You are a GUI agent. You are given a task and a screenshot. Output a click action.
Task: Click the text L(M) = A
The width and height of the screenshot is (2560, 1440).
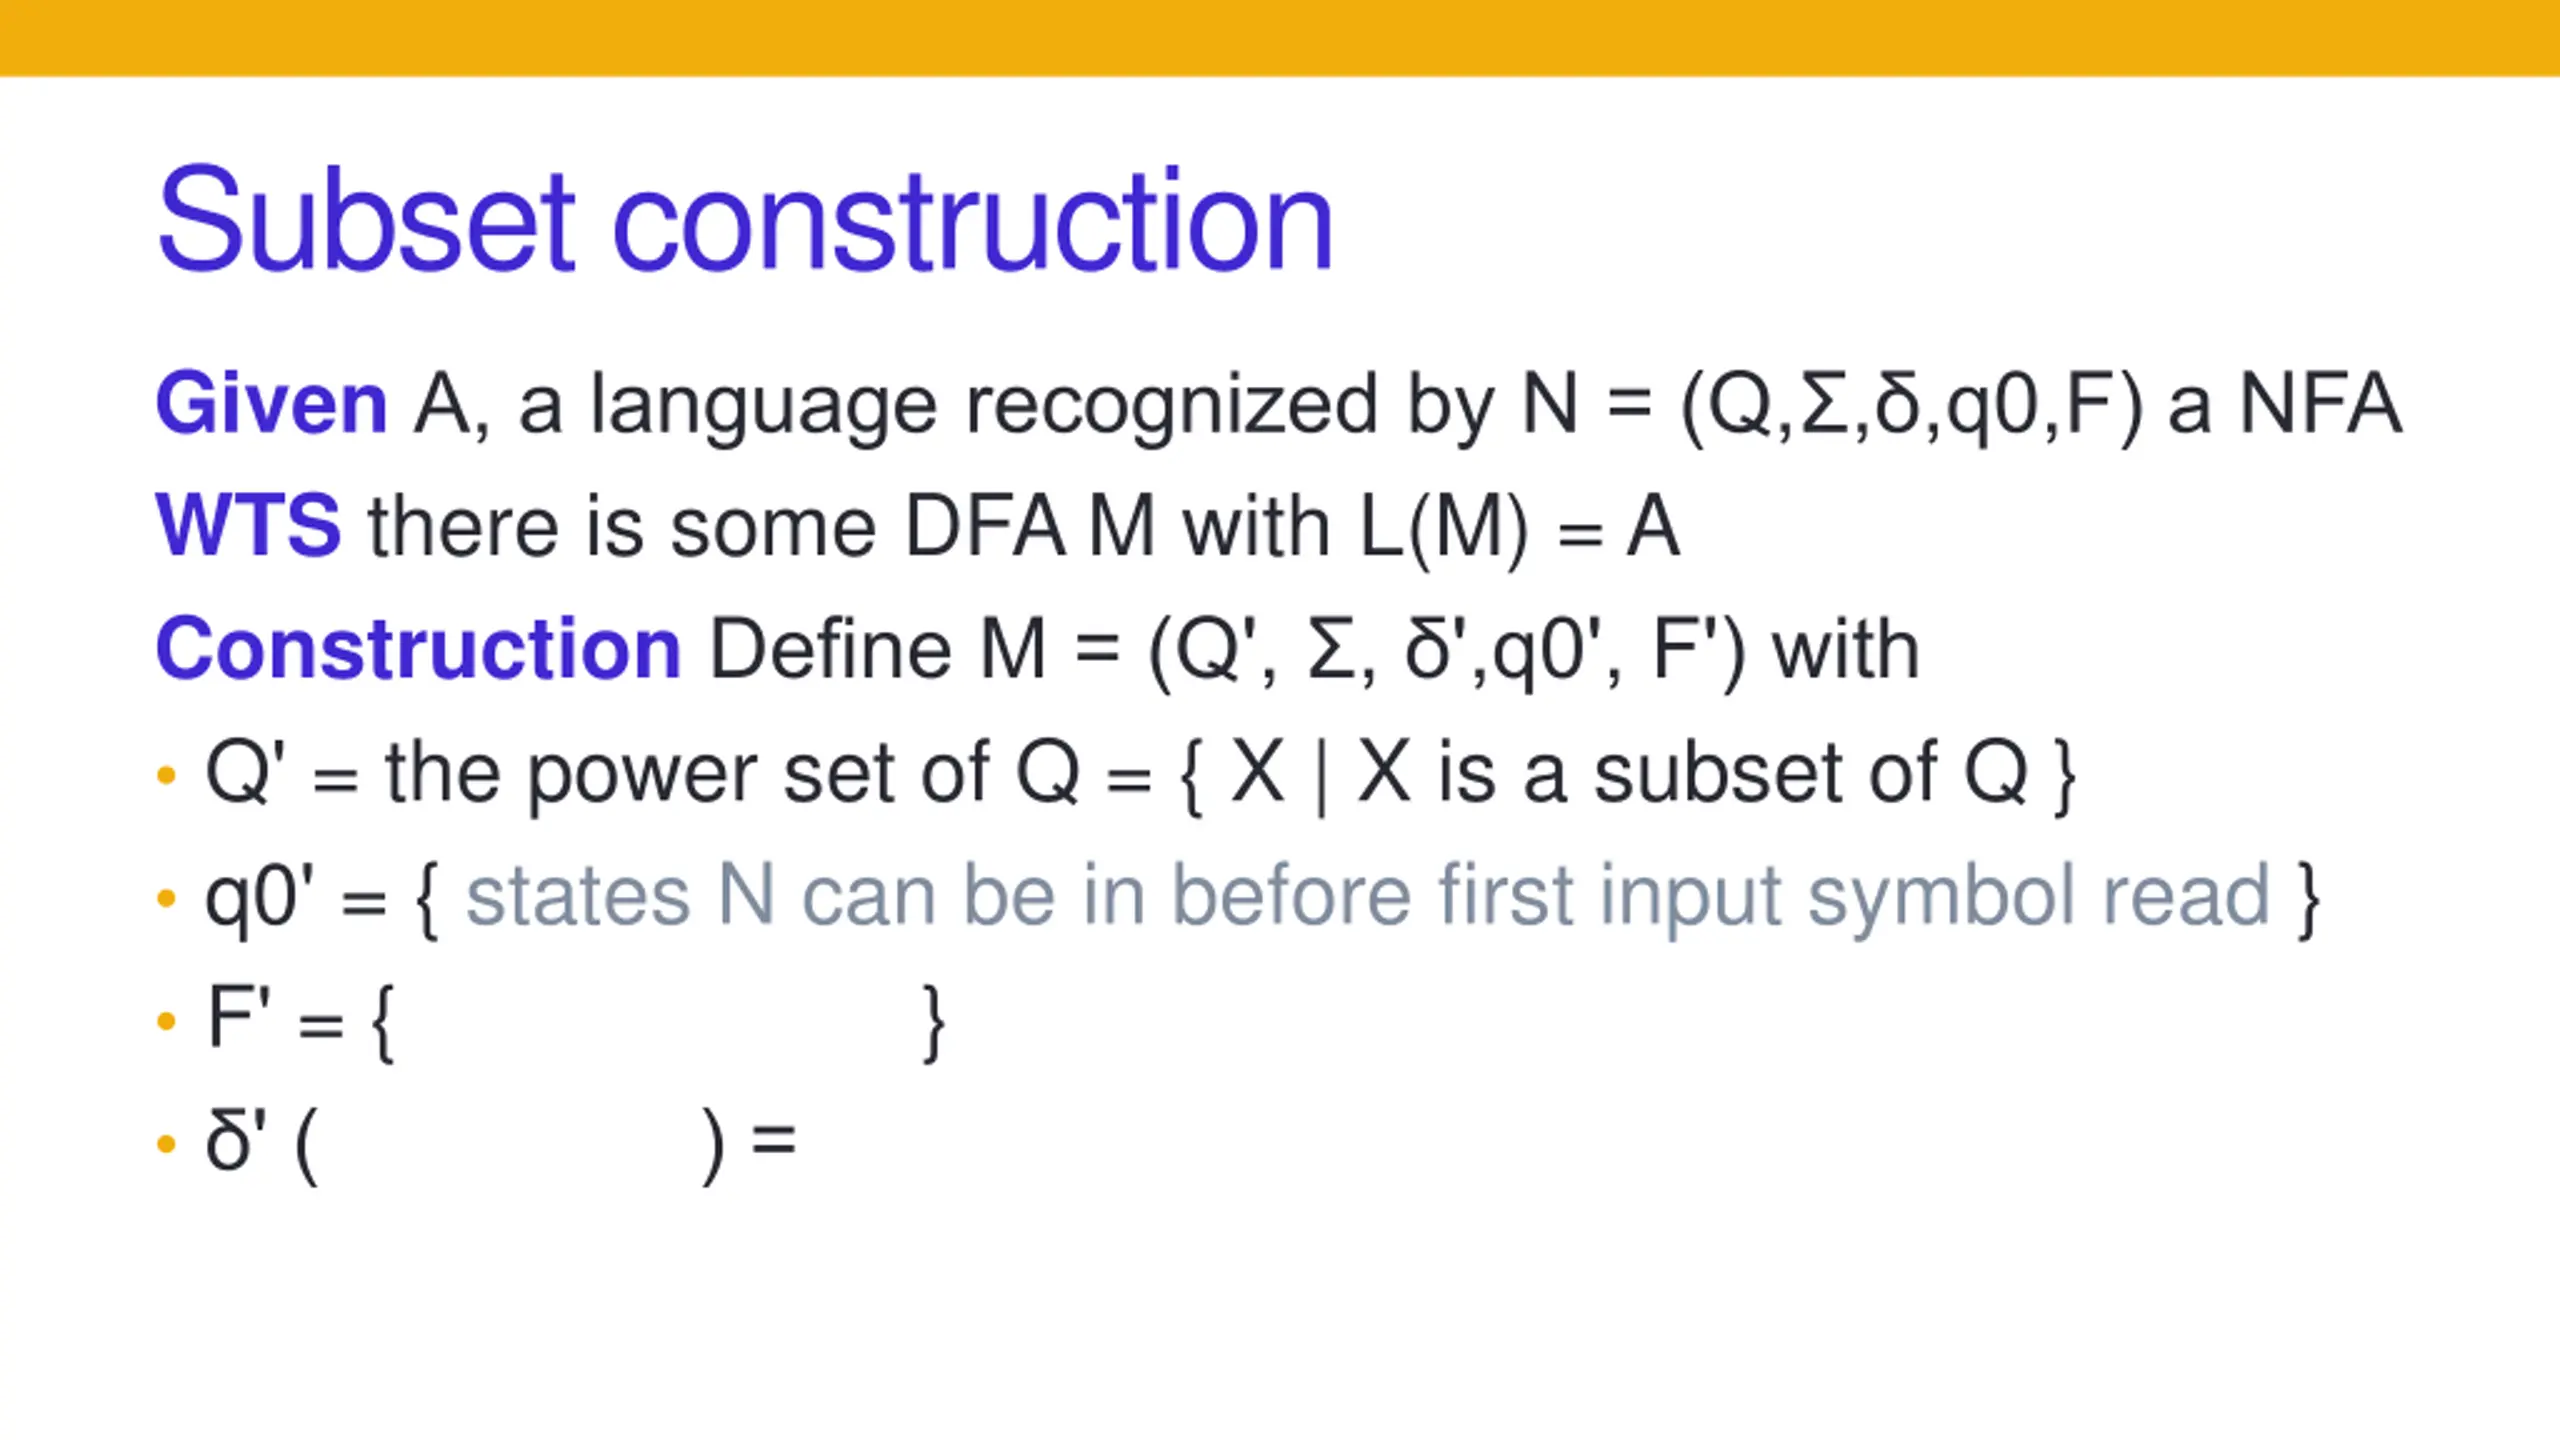point(1519,527)
